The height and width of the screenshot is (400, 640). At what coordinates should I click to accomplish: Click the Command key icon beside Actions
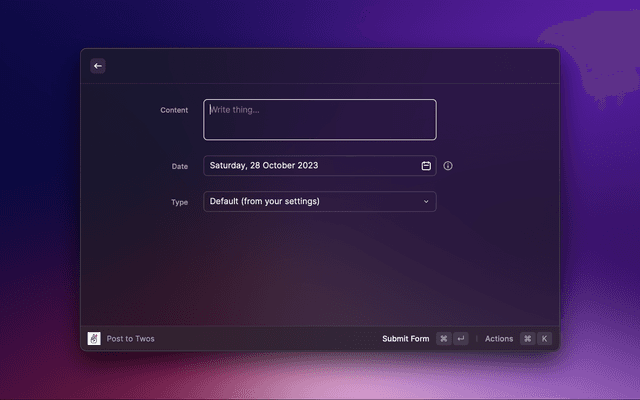pyautogui.click(x=527, y=339)
